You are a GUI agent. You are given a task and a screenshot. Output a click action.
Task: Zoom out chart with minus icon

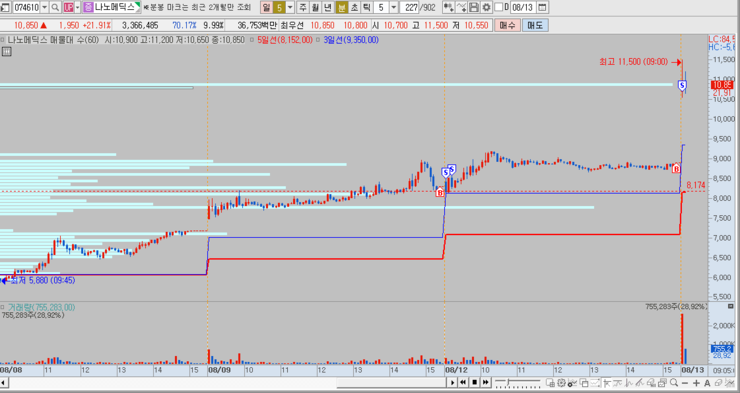685,383
